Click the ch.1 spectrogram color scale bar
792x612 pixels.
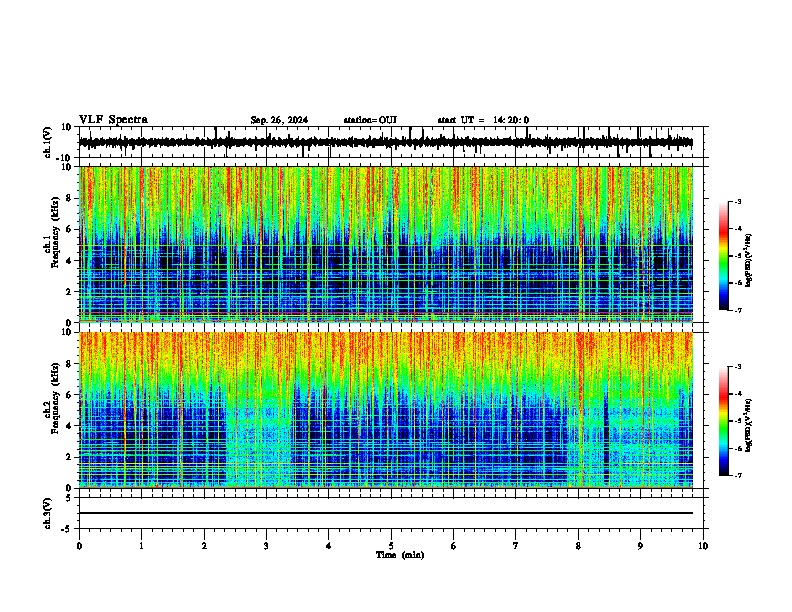tap(724, 256)
